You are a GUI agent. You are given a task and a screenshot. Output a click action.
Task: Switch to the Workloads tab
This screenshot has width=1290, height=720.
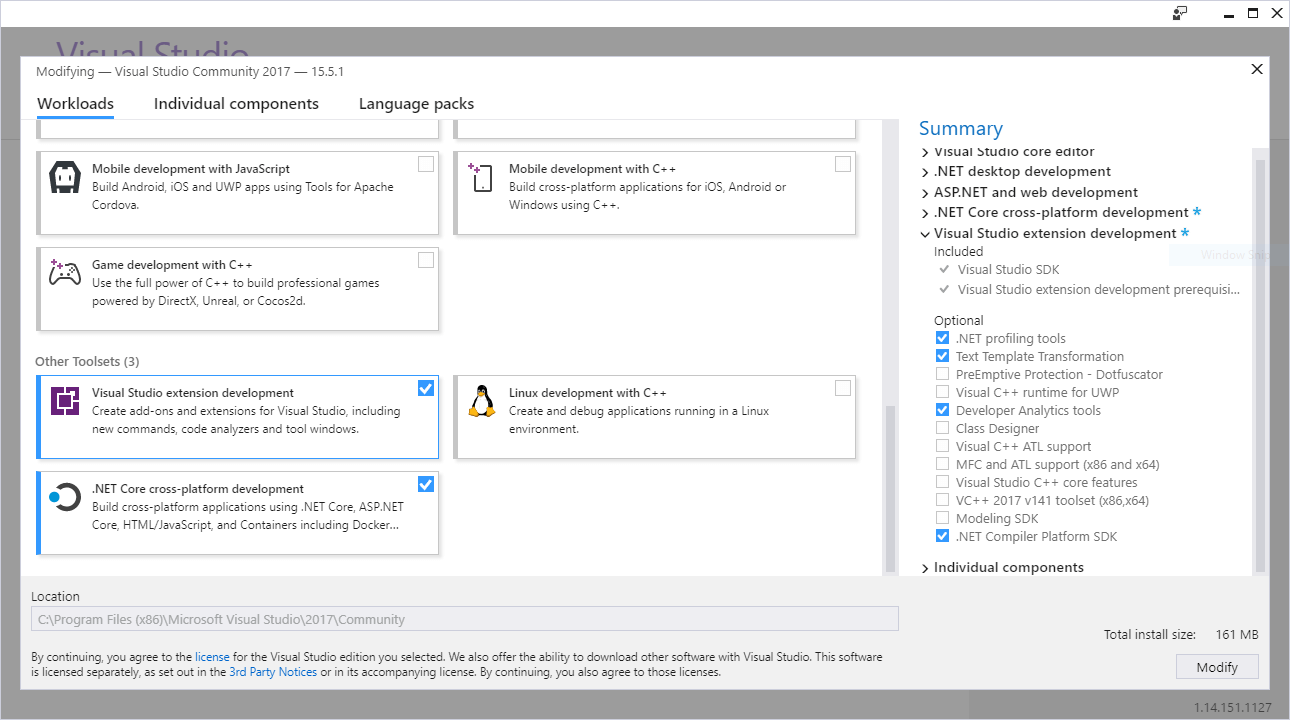point(75,104)
